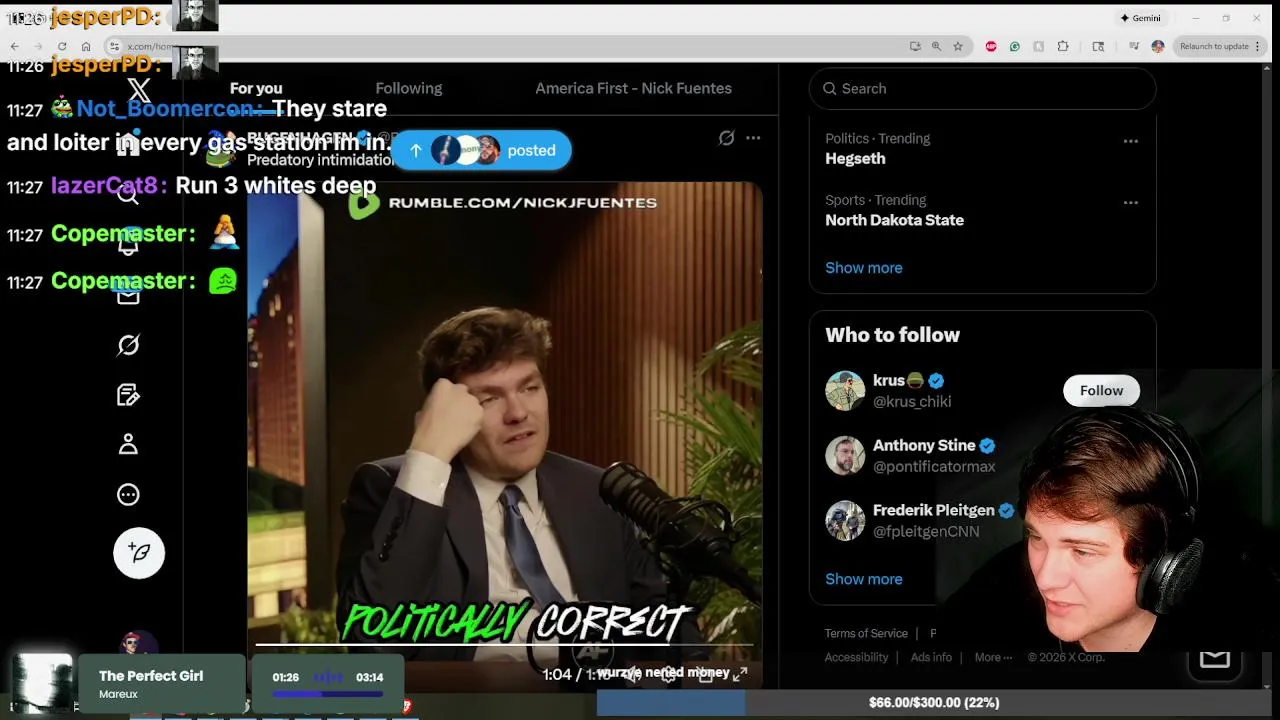This screenshot has height=720, width=1280.
Task: Open the sidebar icon between Grok and Profile
Action: point(128,395)
